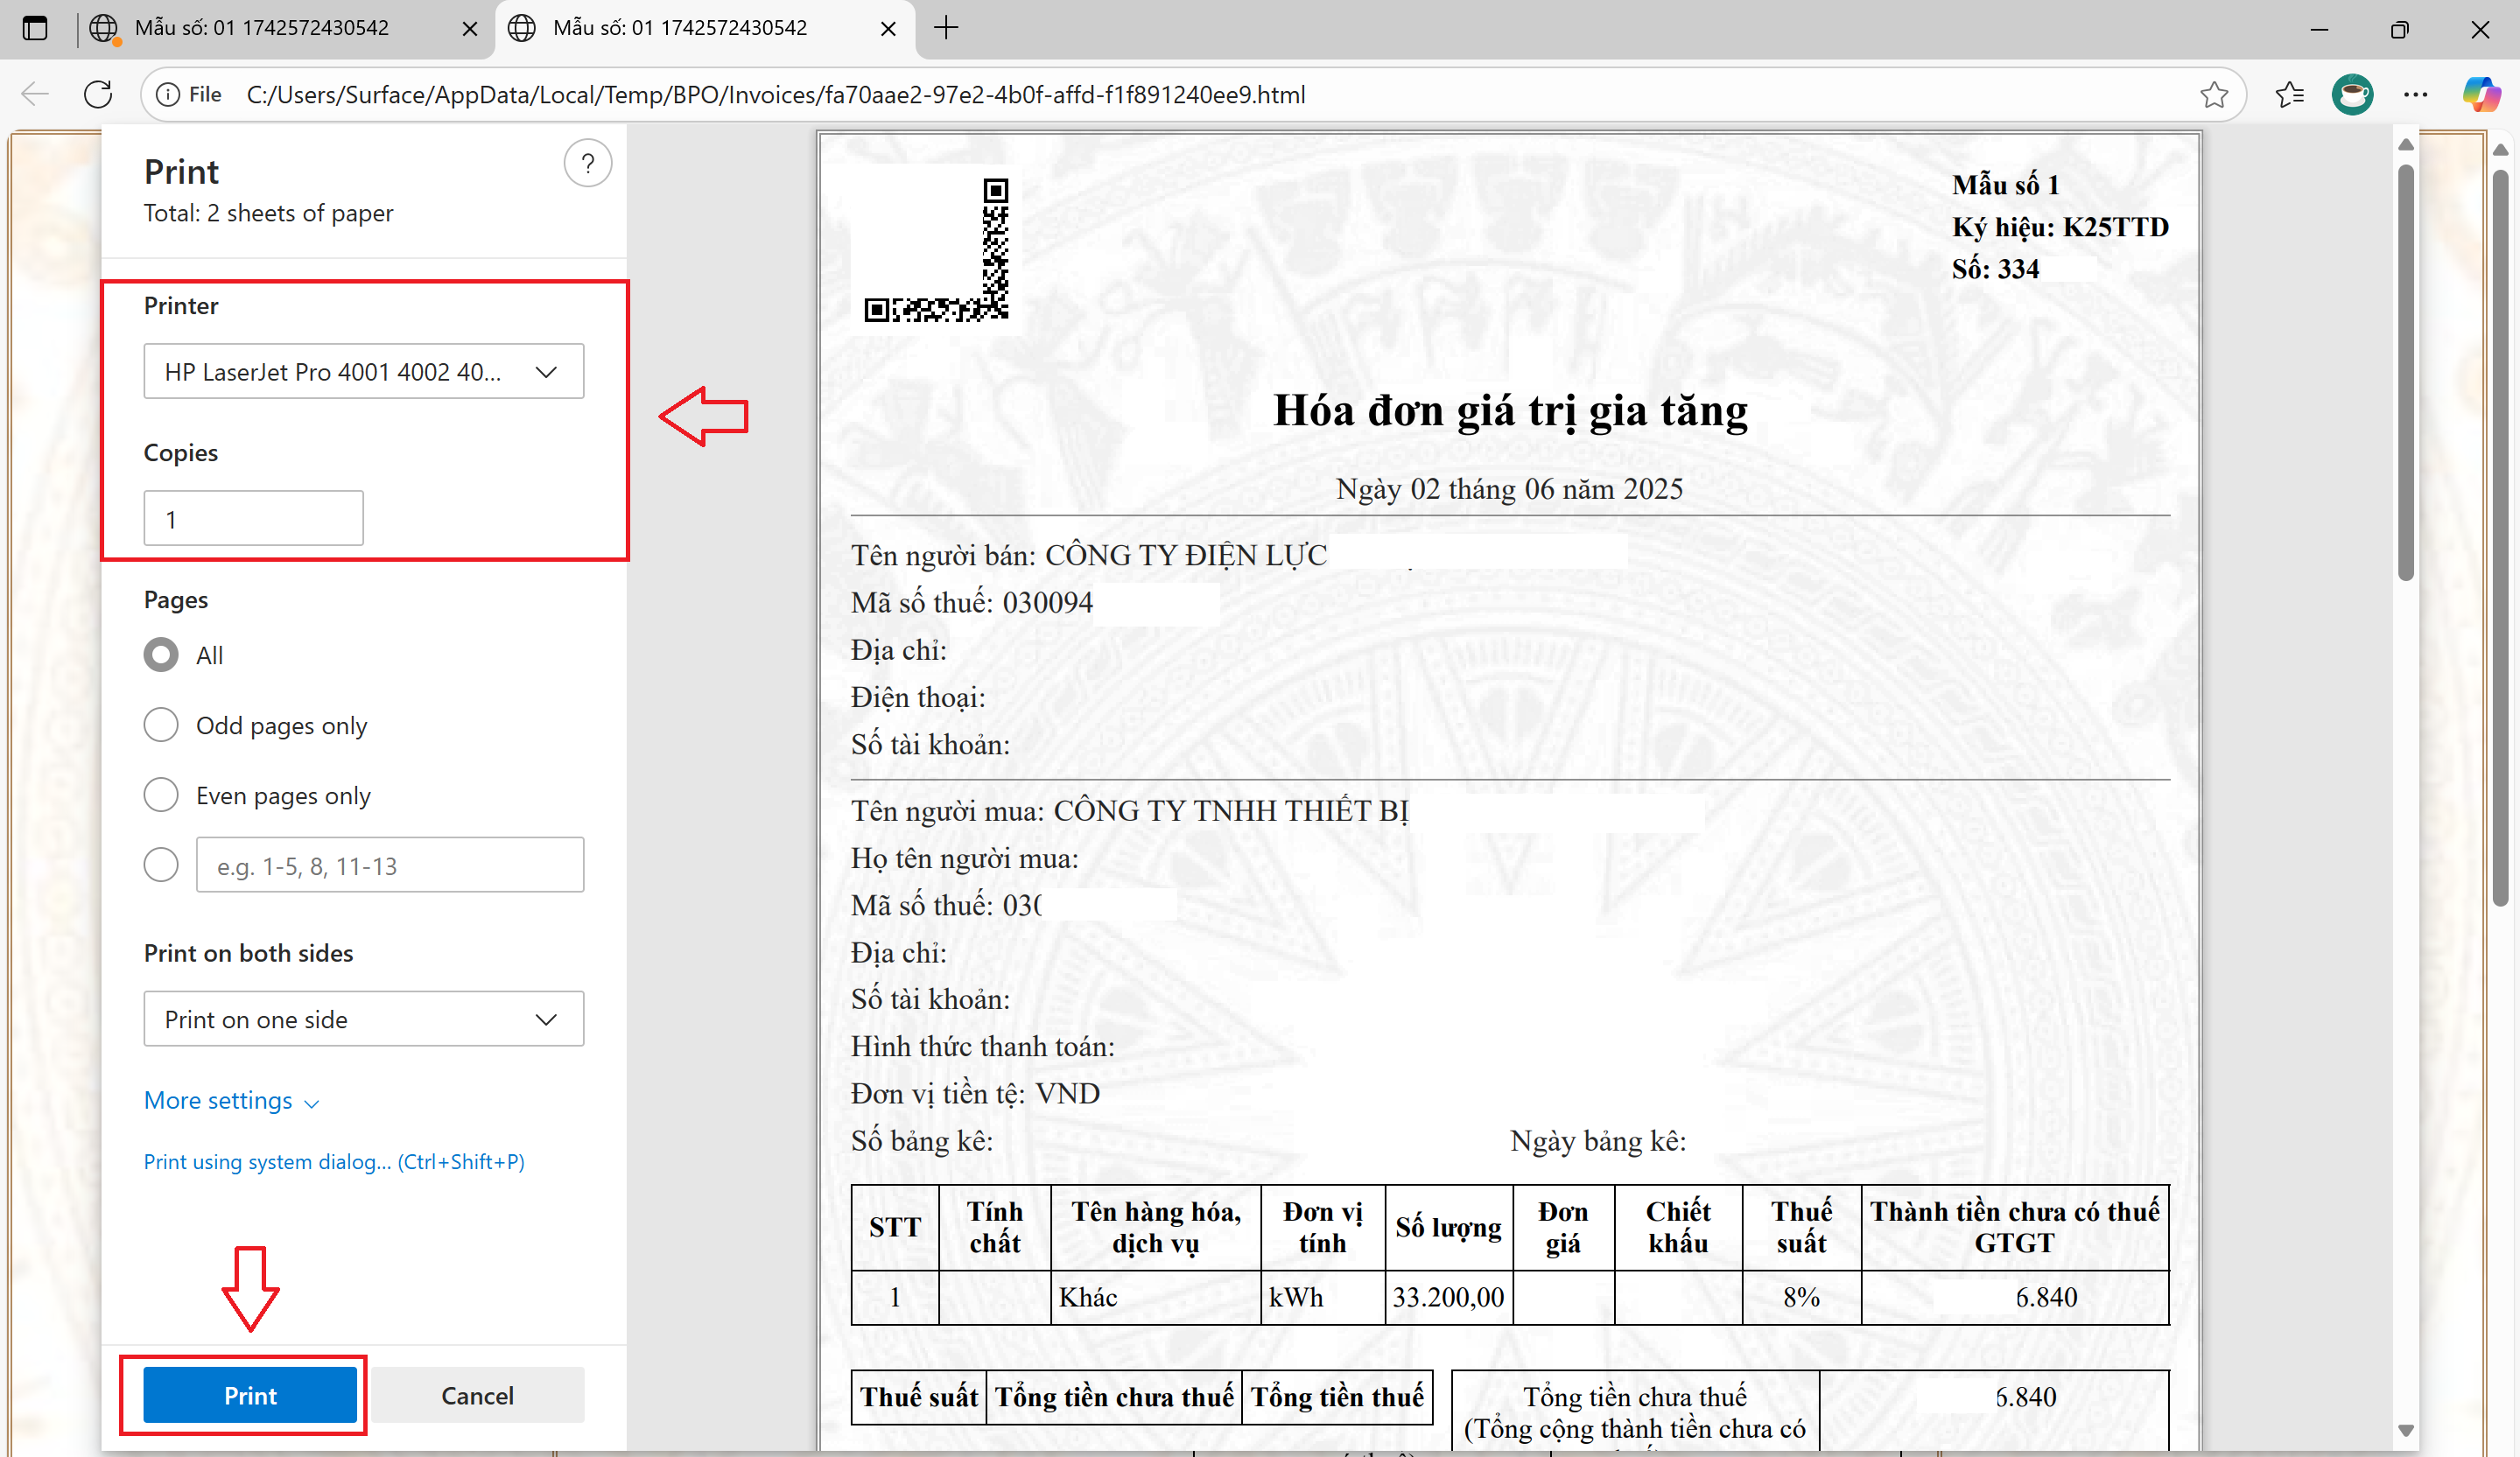
Task: Select the Odd pages only option
Action: pyautogui.click(x=161, y=725)
